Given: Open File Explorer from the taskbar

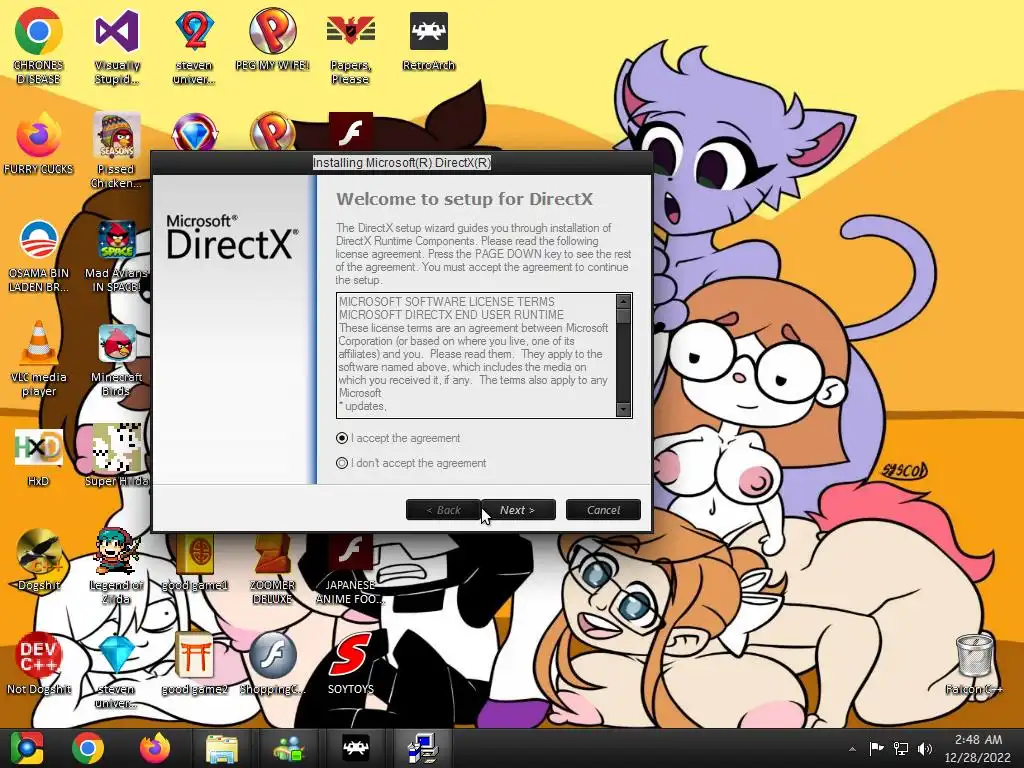Looking at the screenshot, I should pyautogui.click(x=222, y=748).
